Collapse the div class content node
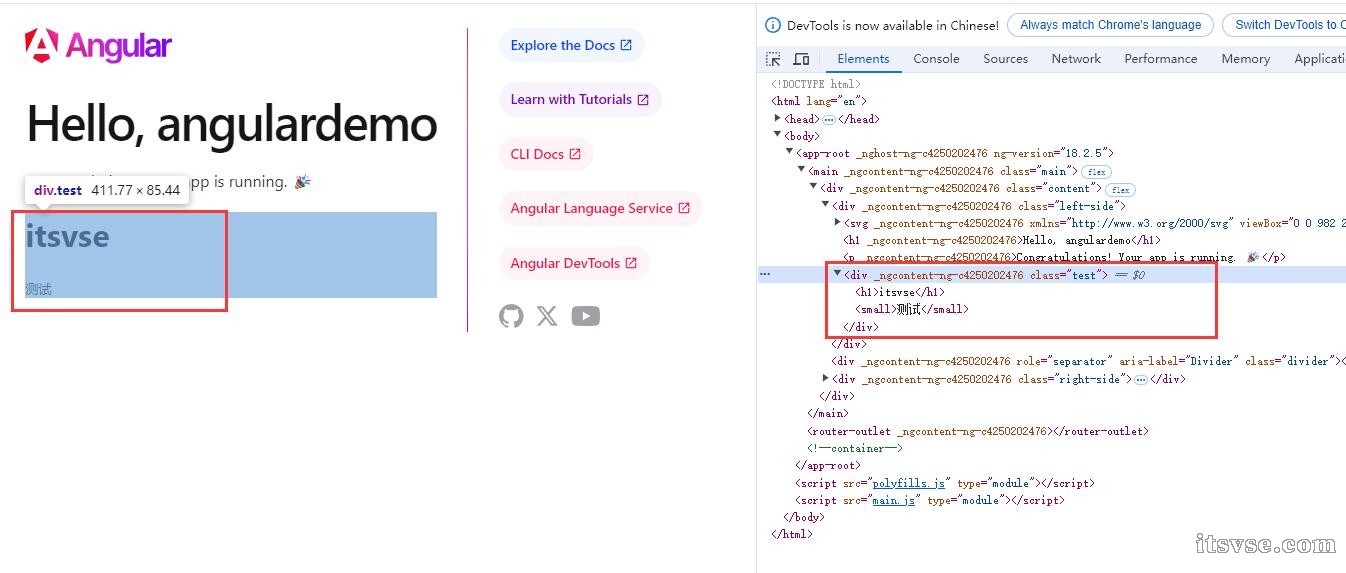 click(814, 187)
